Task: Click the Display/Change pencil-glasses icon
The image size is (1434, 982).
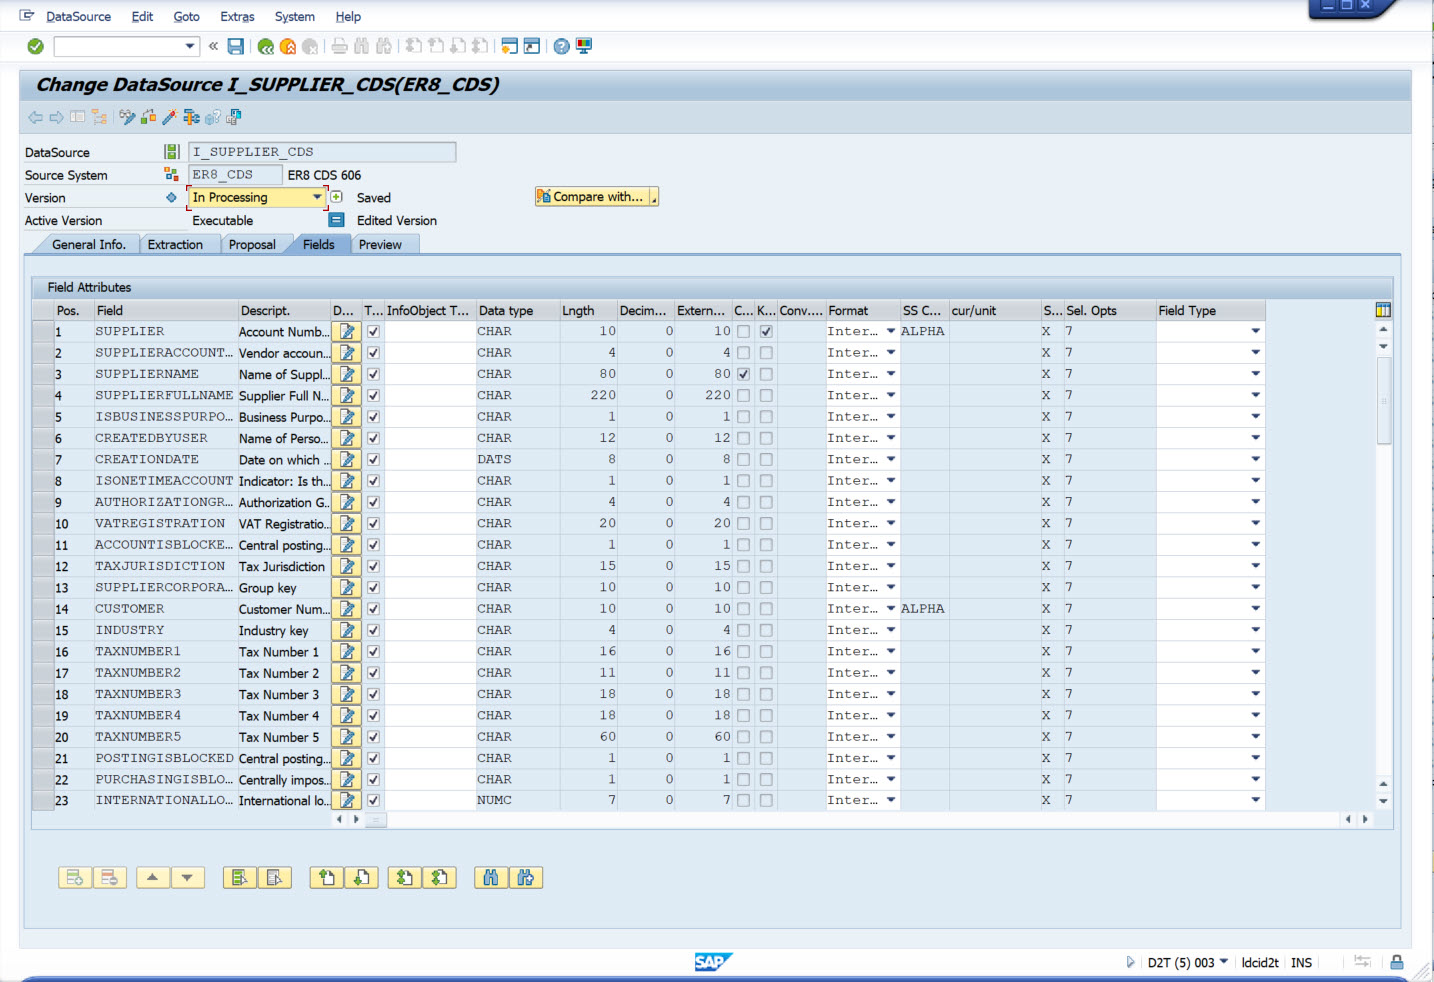Action: click(x=127, y=117)
